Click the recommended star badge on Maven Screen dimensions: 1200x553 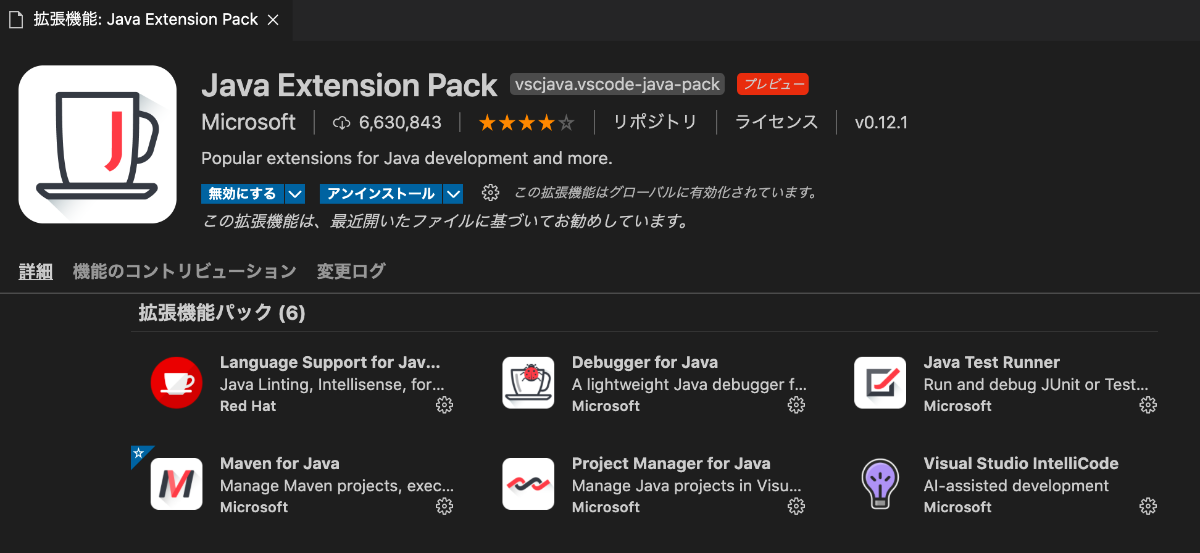pyautogui.click(x=140, y=455)
